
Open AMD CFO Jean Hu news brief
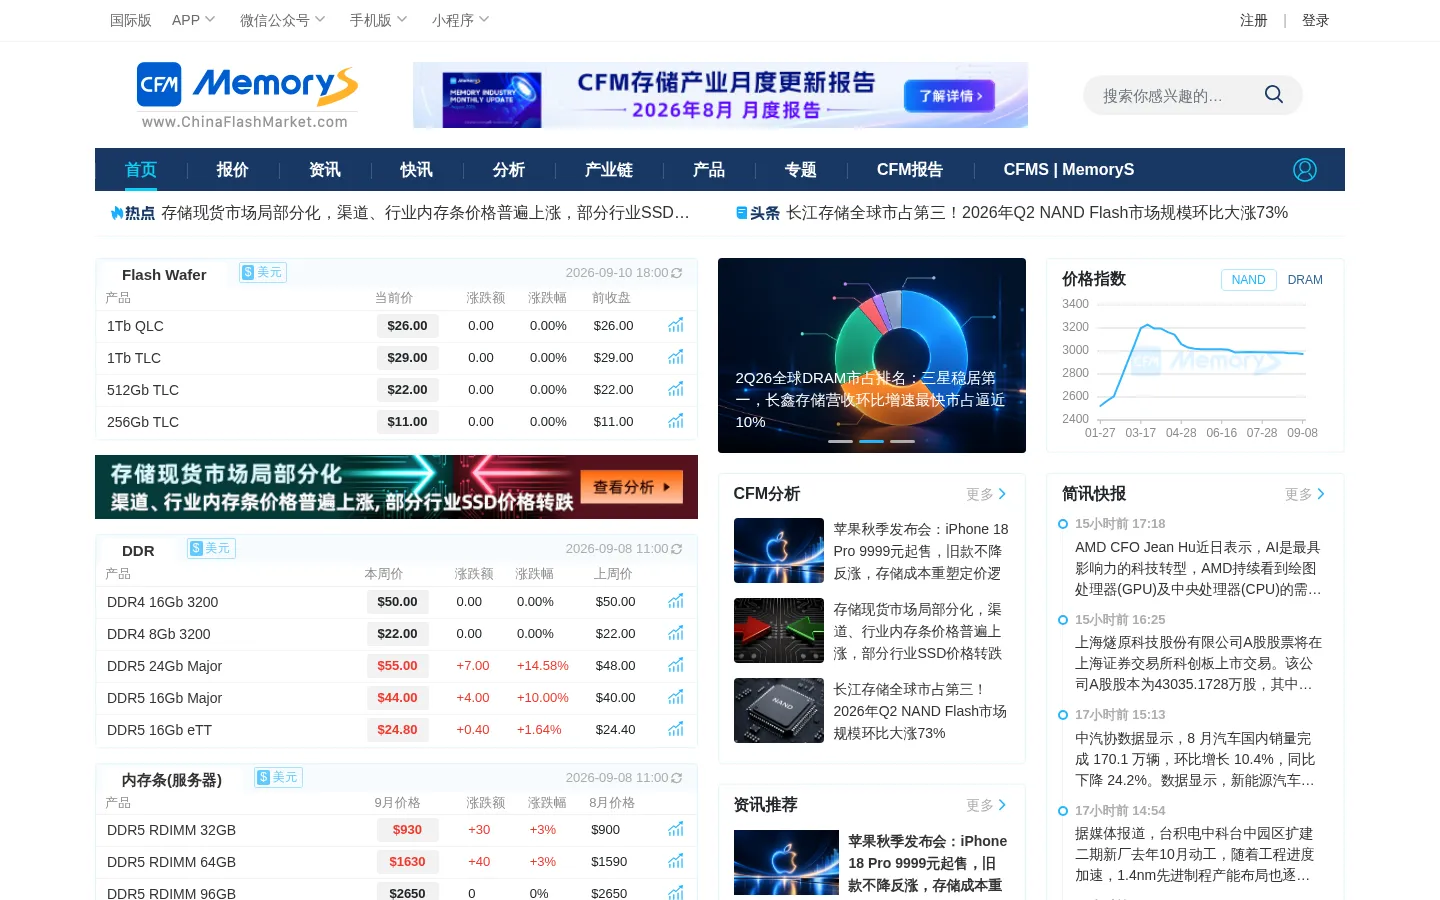point(1198,568)
